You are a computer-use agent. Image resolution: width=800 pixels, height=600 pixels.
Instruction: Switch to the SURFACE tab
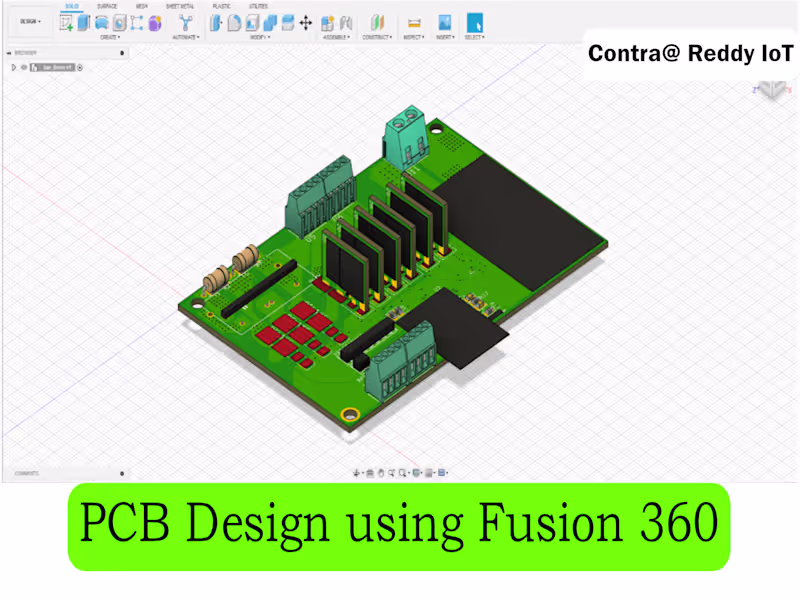click(106, 6)
